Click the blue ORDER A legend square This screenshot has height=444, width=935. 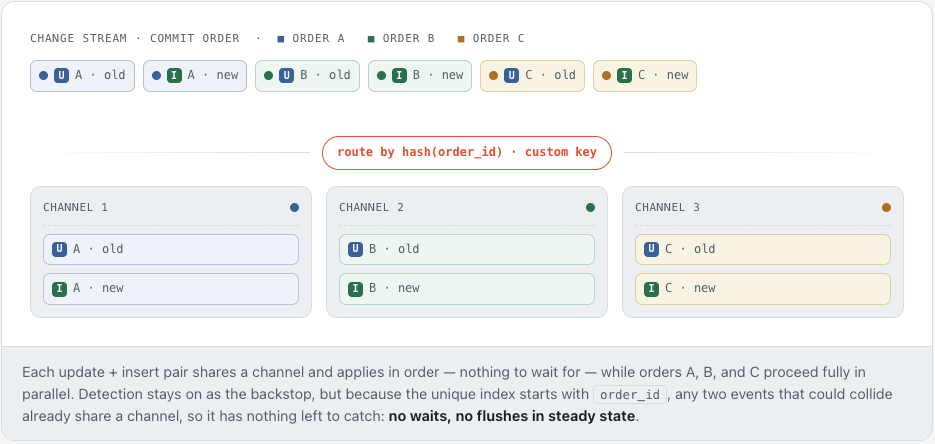[x=281, y=39]
